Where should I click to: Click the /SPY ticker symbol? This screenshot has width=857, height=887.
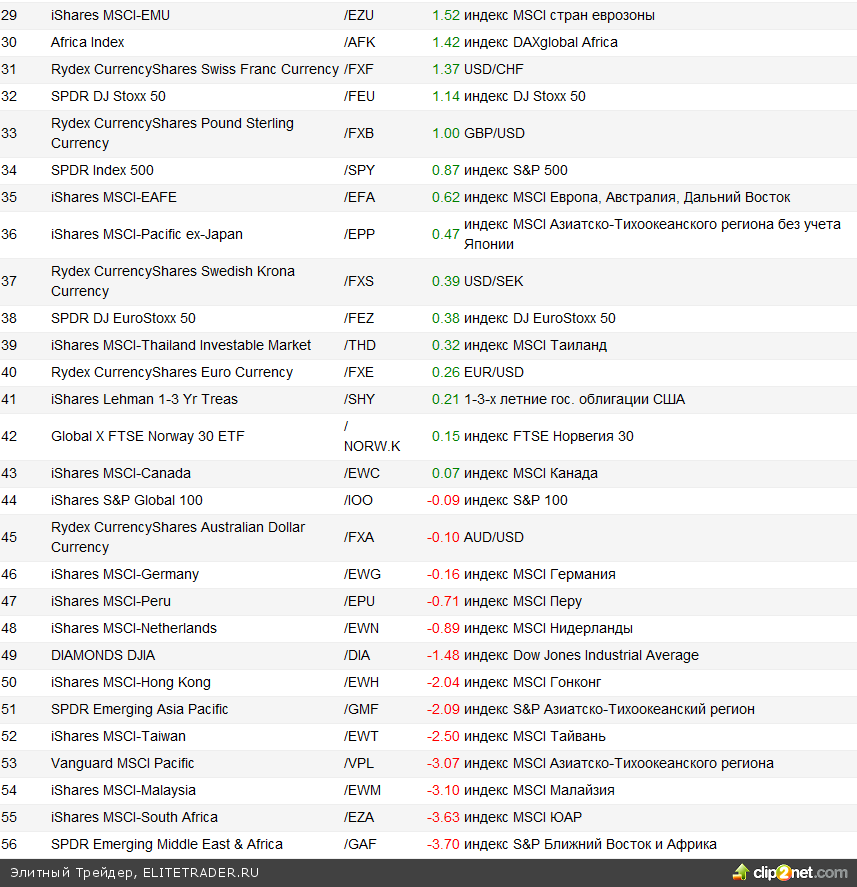coord(360,170)
